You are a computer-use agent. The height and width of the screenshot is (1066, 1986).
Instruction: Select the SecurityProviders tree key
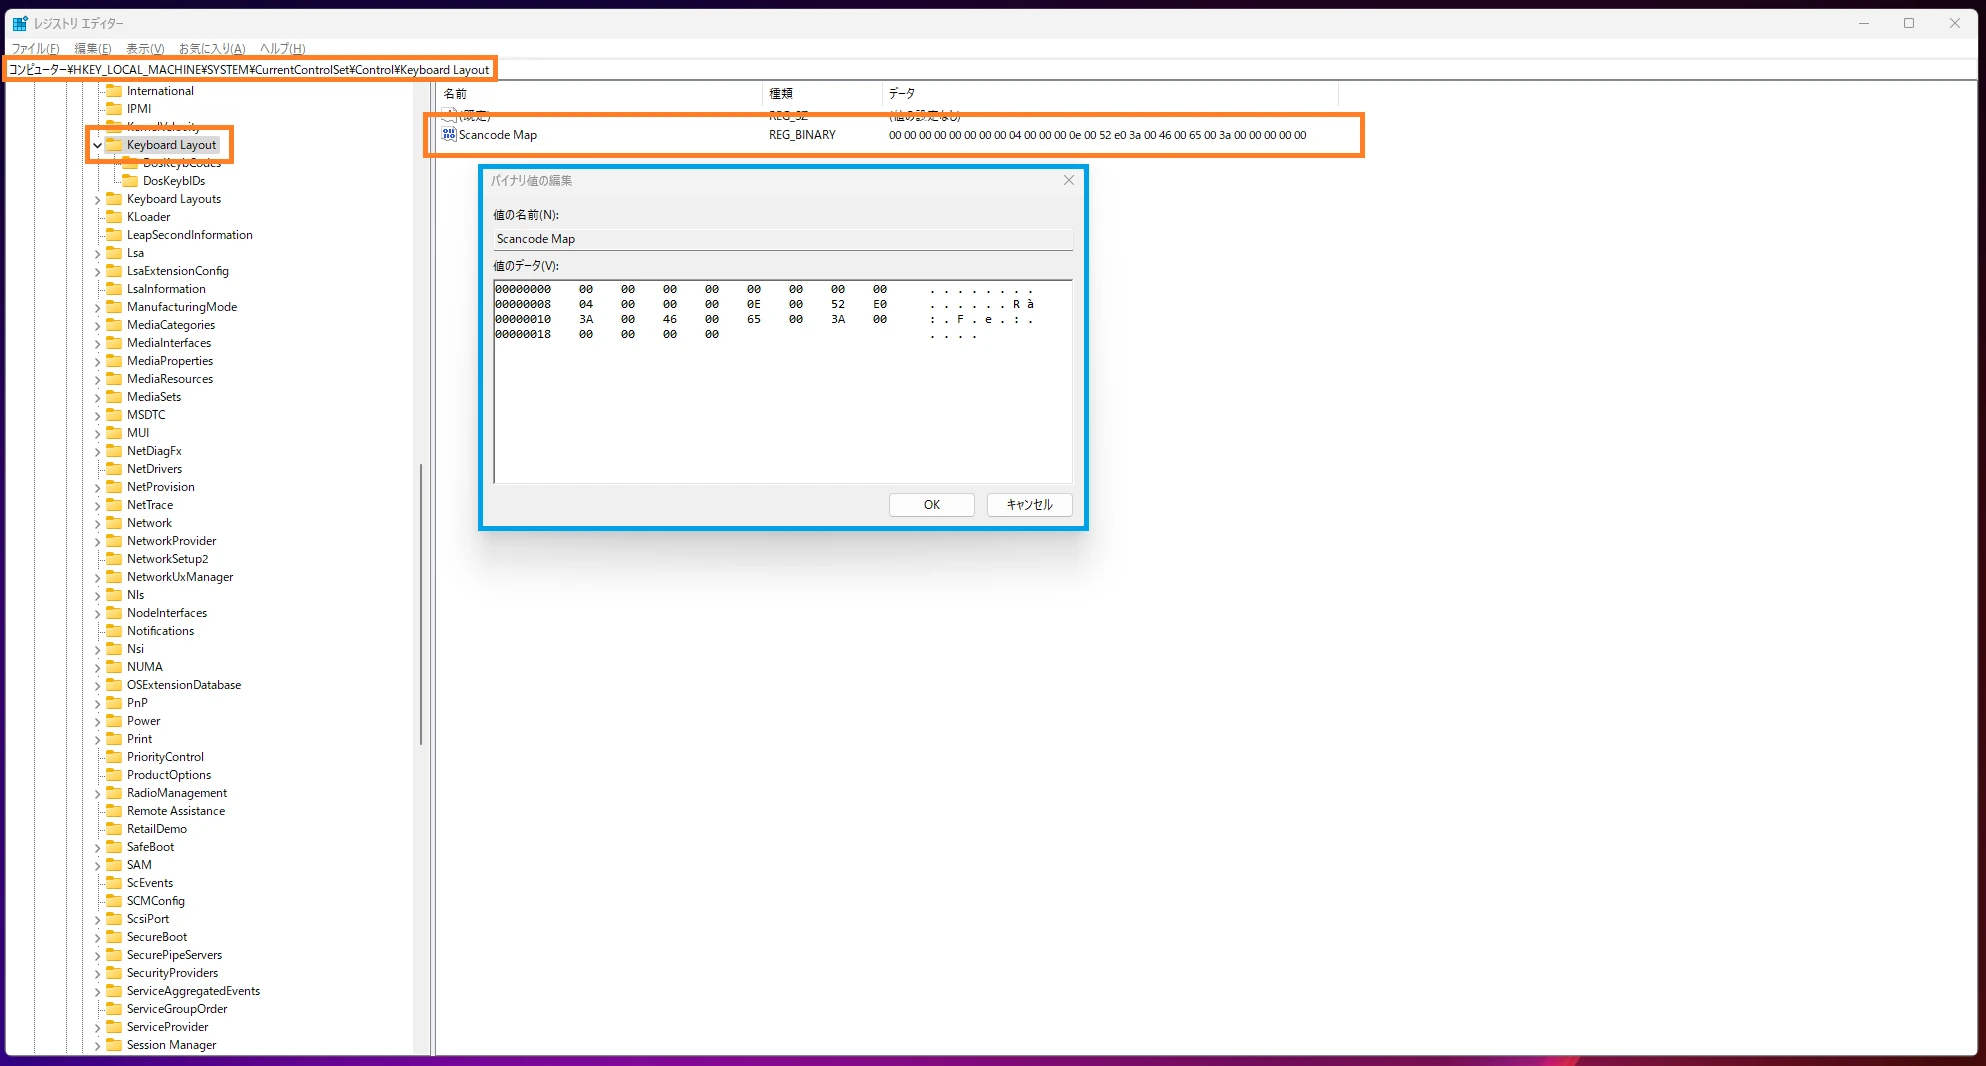(172, 973)
